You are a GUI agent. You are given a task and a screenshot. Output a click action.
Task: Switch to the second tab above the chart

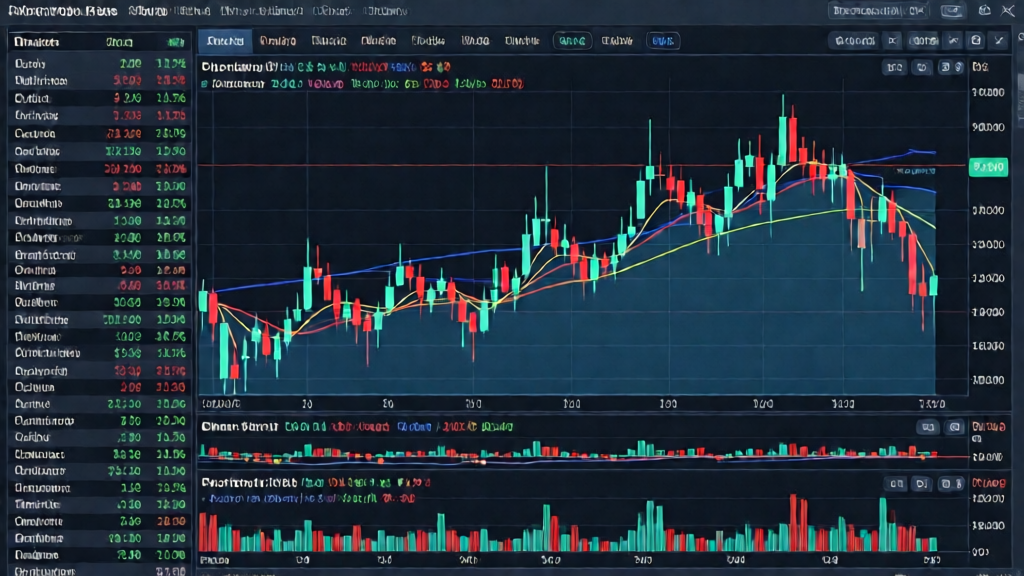point(278,40)
